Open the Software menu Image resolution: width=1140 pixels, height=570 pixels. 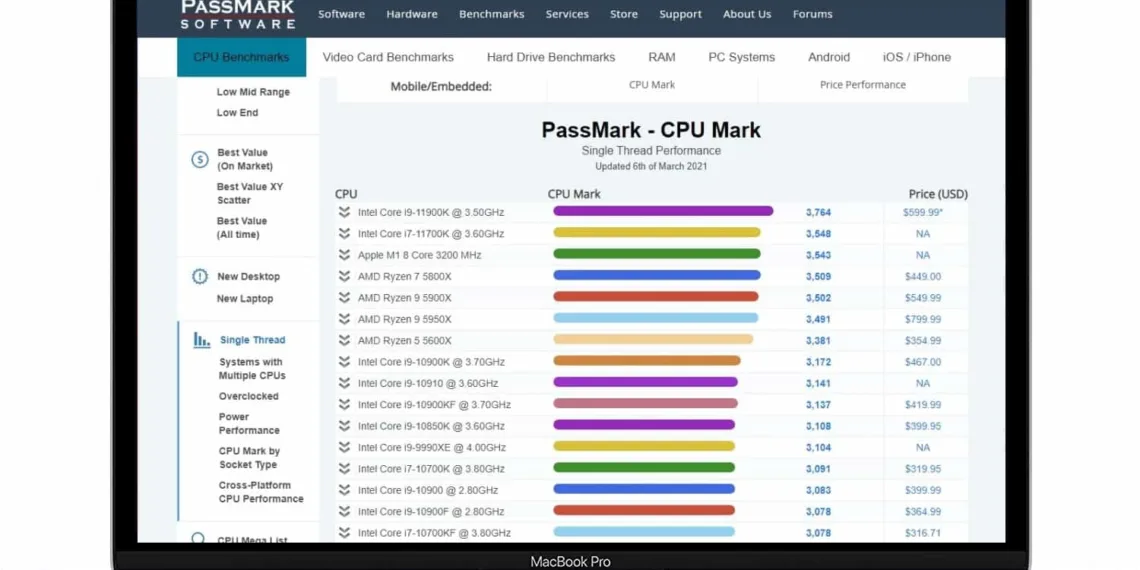coord(342,14)
